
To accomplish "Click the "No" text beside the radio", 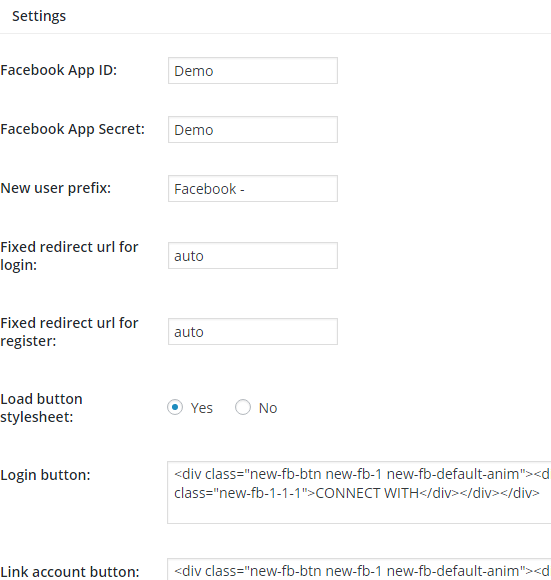I will 268,408.
